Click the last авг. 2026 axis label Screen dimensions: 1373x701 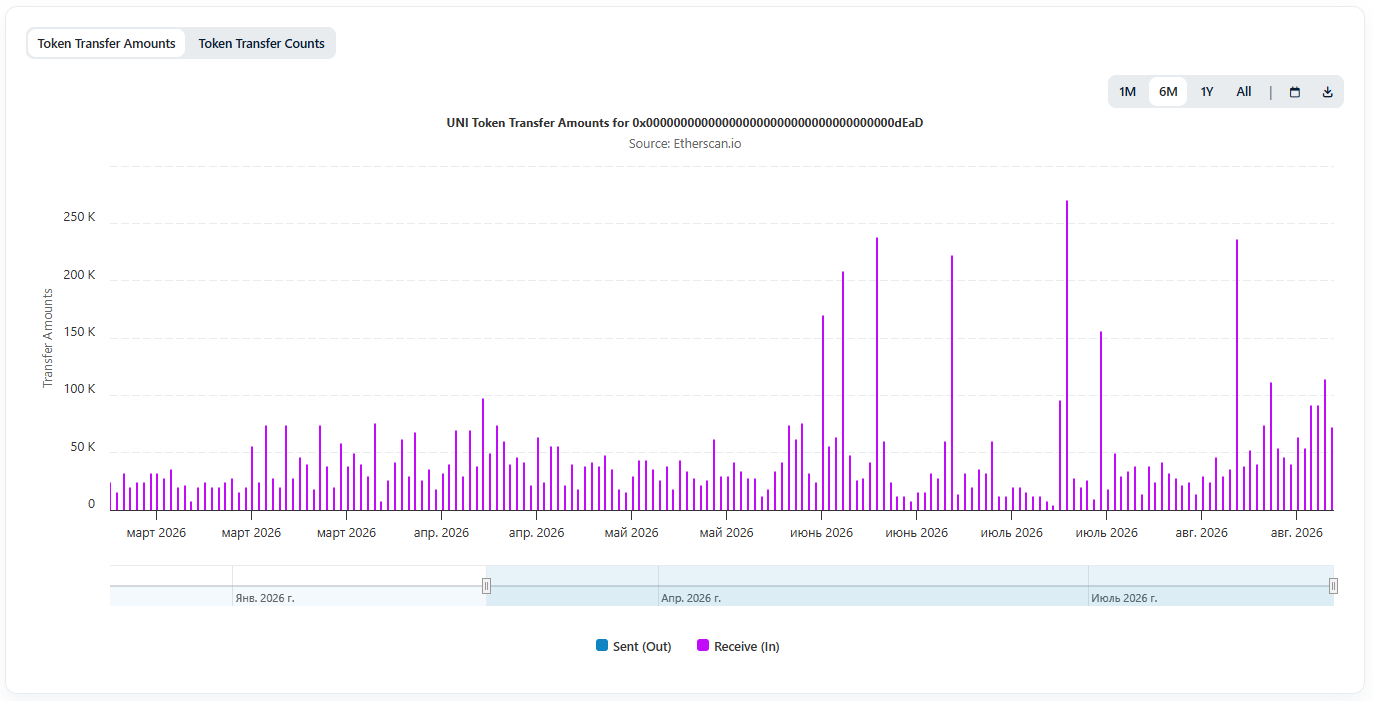[1296, 533]
